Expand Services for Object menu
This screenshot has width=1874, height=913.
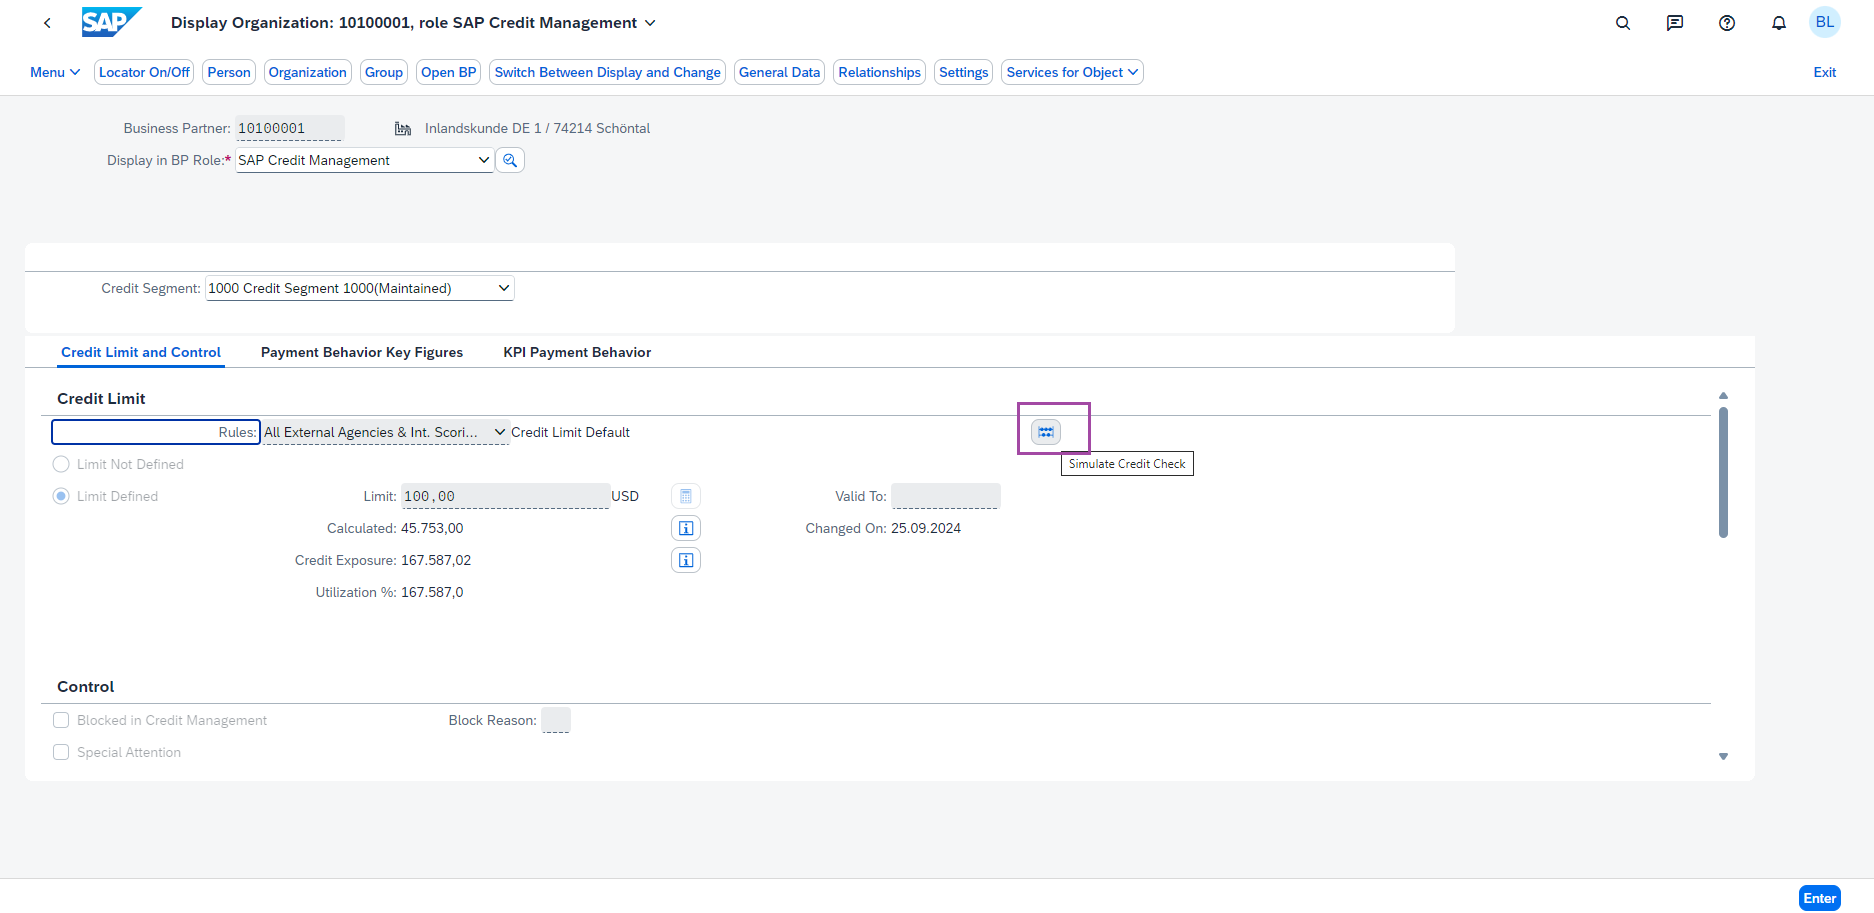(1072, 72)
